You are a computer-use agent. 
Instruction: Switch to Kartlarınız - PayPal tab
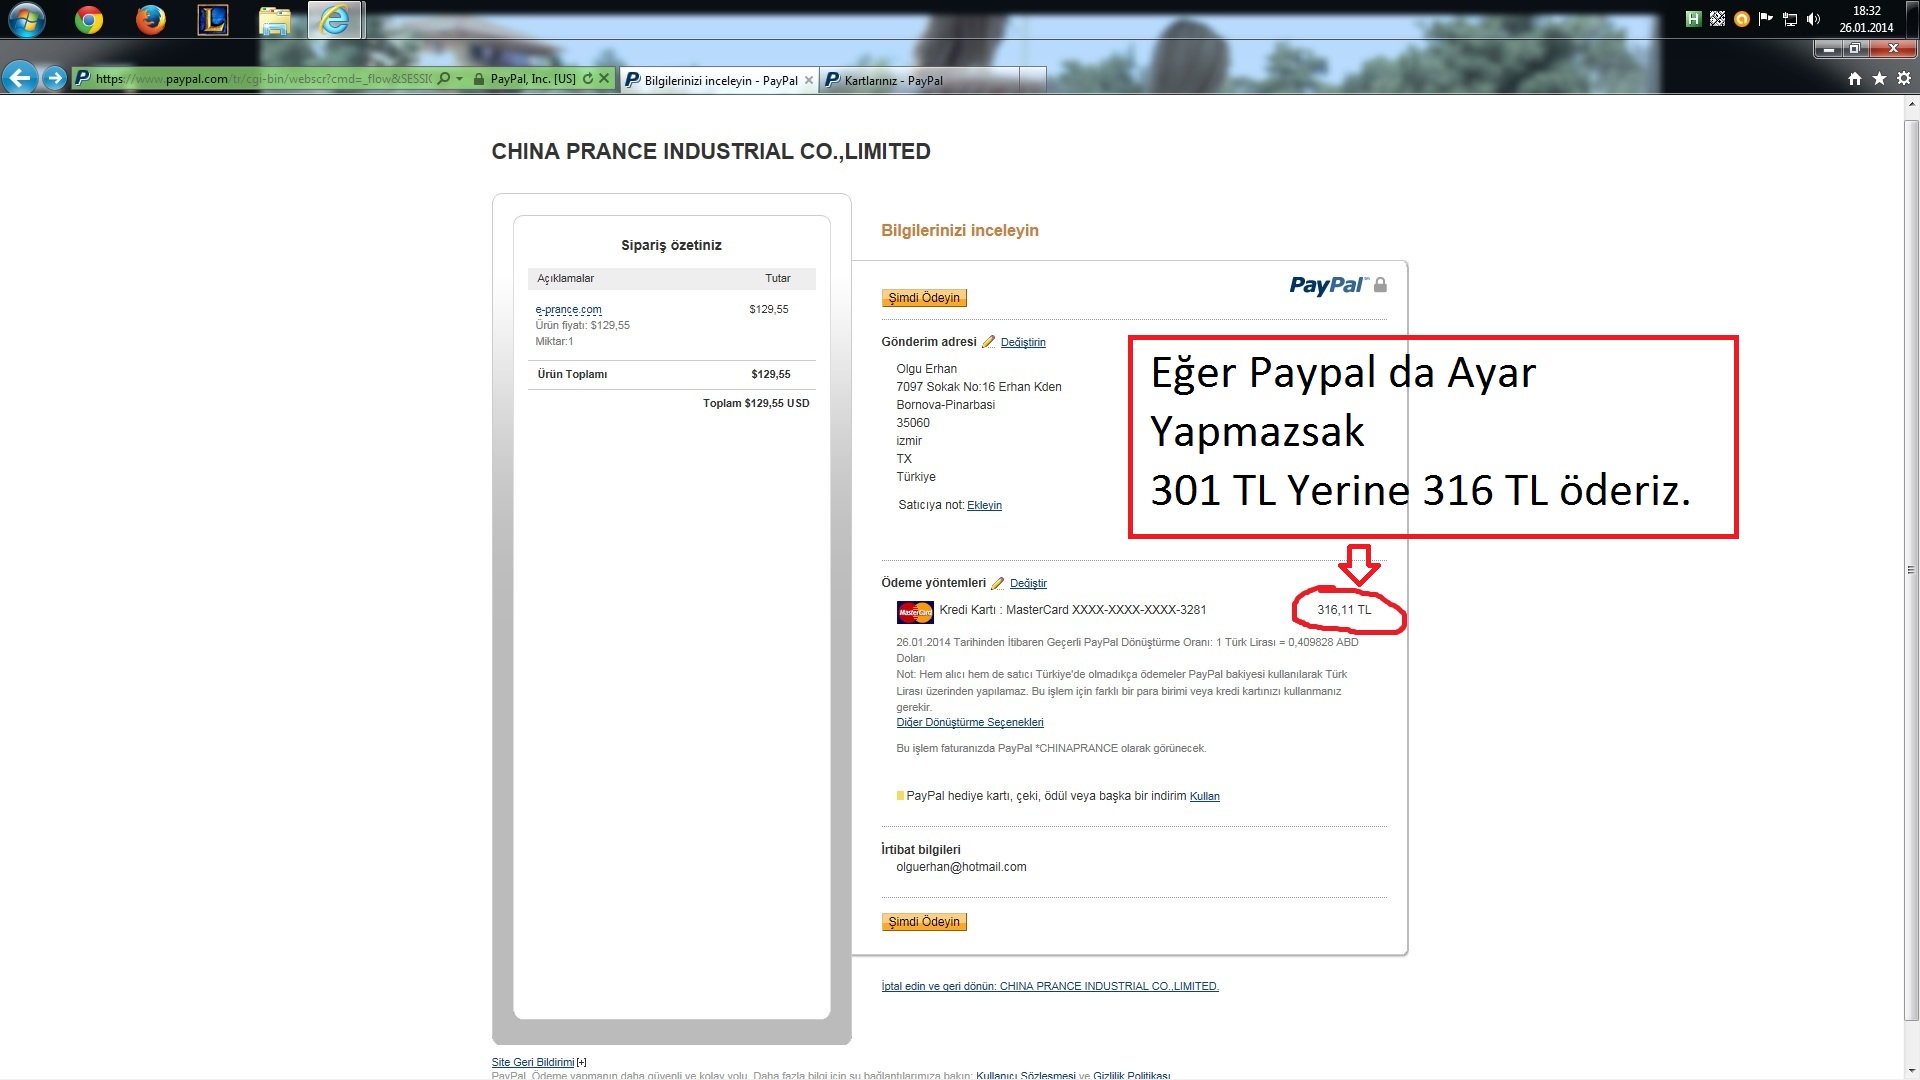[893, 81]
